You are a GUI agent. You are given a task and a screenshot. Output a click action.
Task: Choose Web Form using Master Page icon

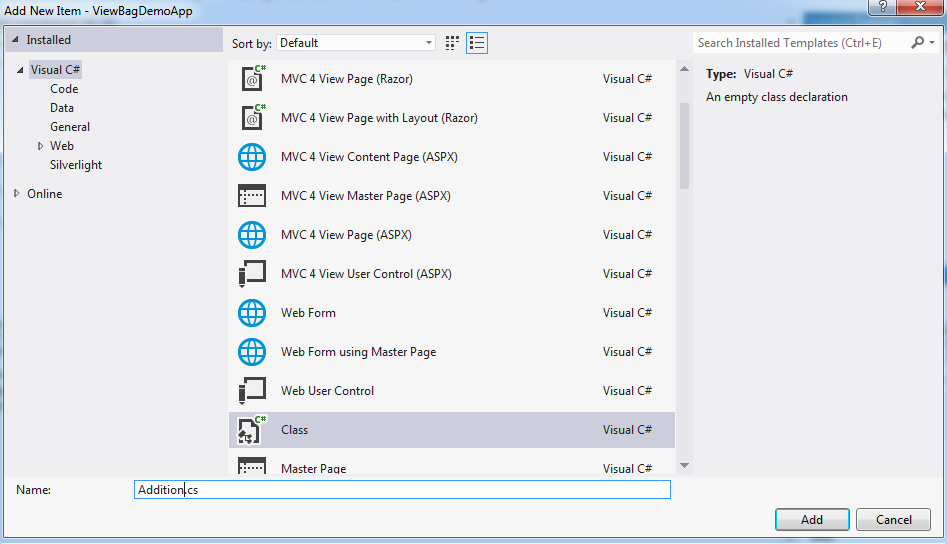(x=252, y=352)
